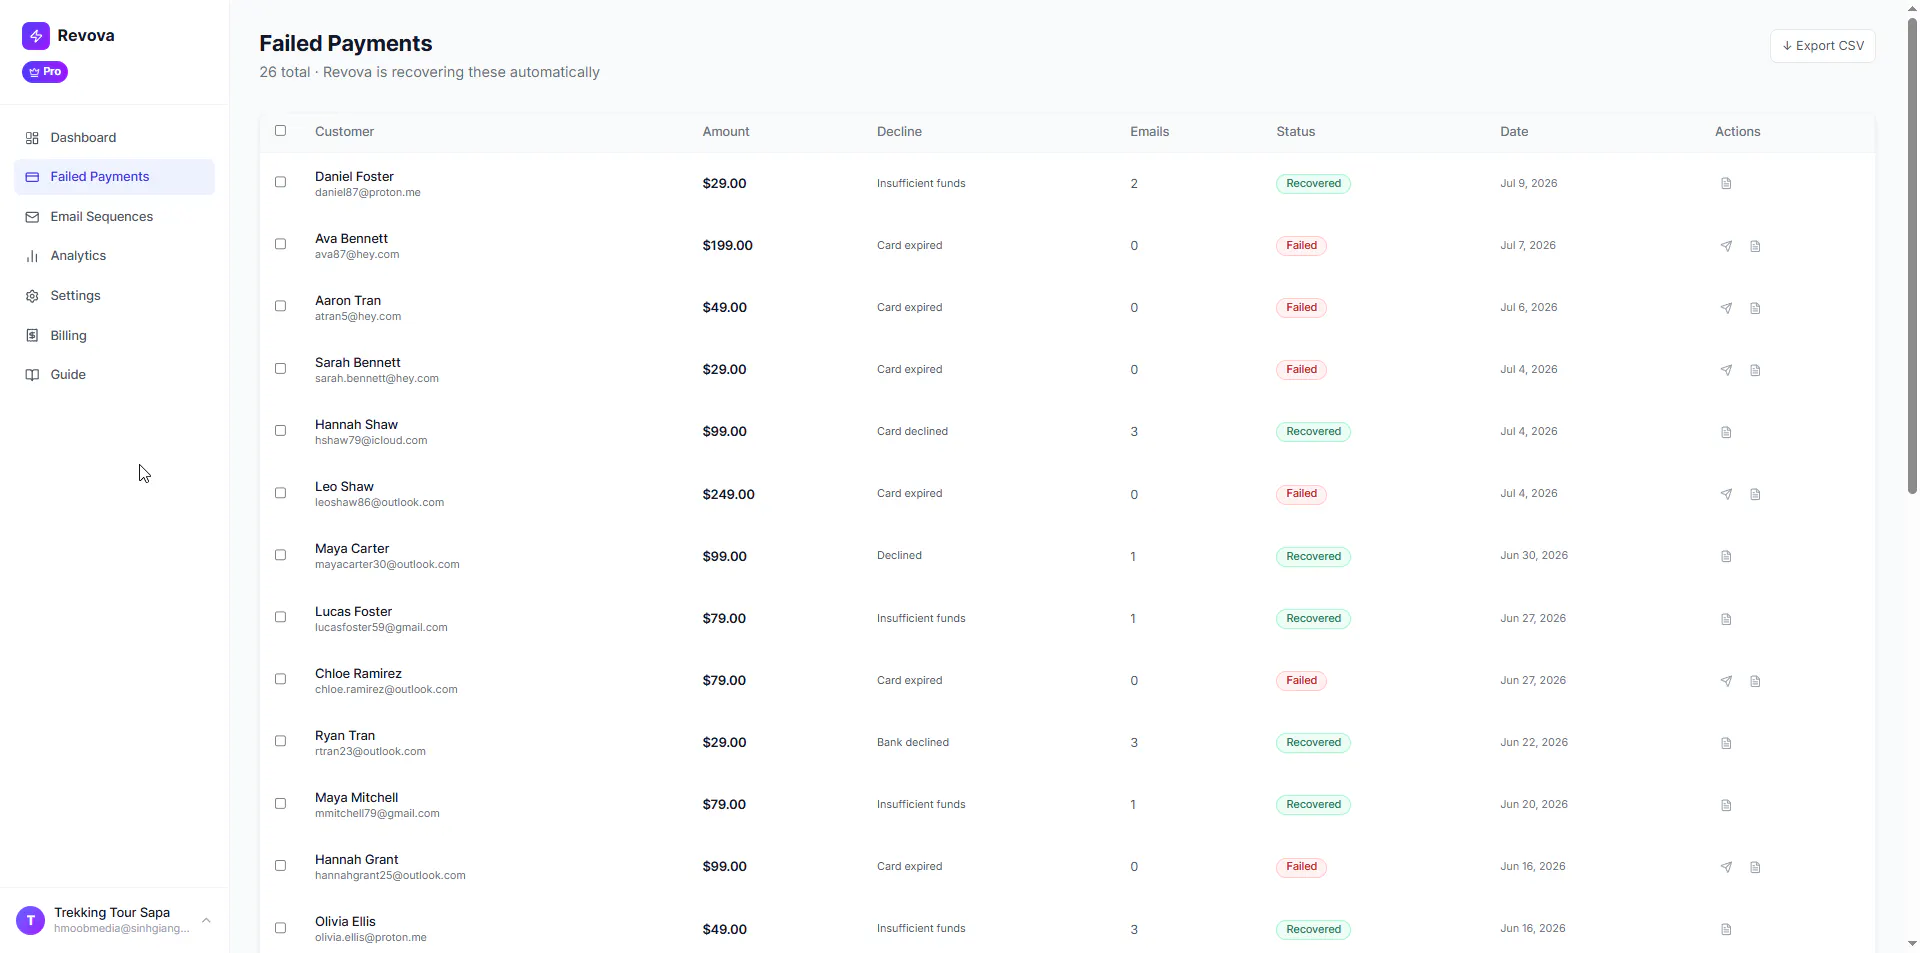1920x953 pixels.
Task: Select Maya Mitchell's row checkbox
Action: 280,804
